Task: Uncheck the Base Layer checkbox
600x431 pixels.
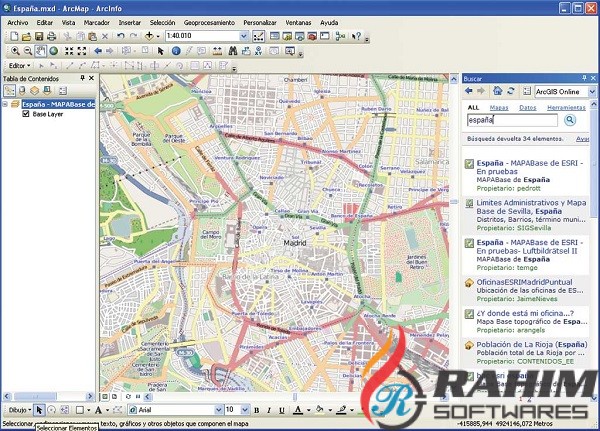Action: [x=26, y=114]
